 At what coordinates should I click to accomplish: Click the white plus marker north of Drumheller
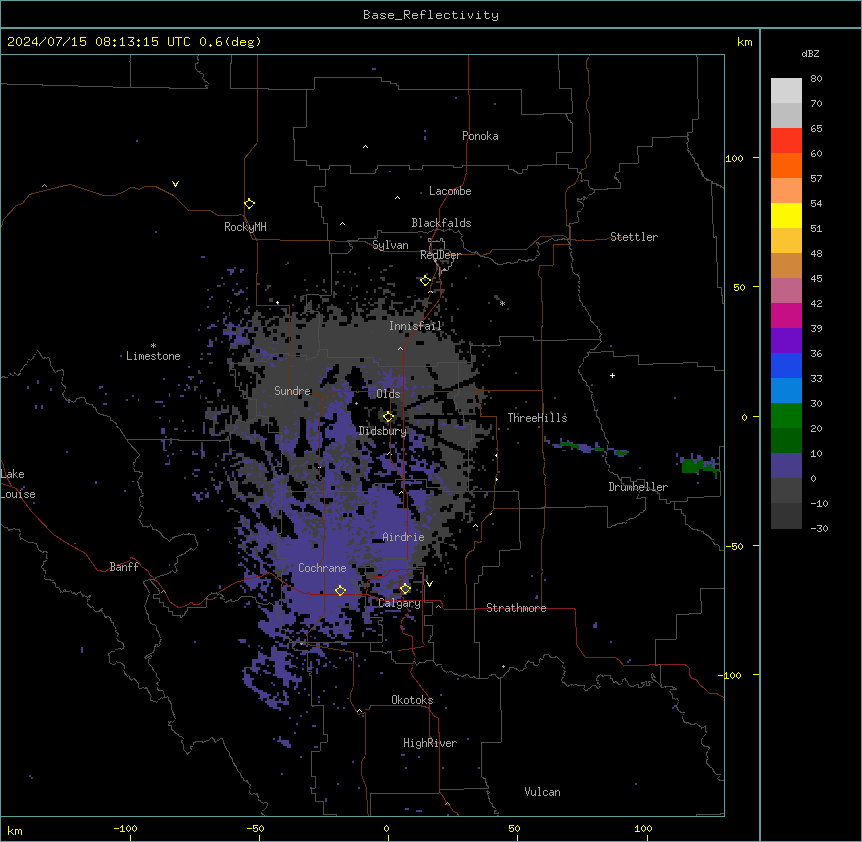612,375
